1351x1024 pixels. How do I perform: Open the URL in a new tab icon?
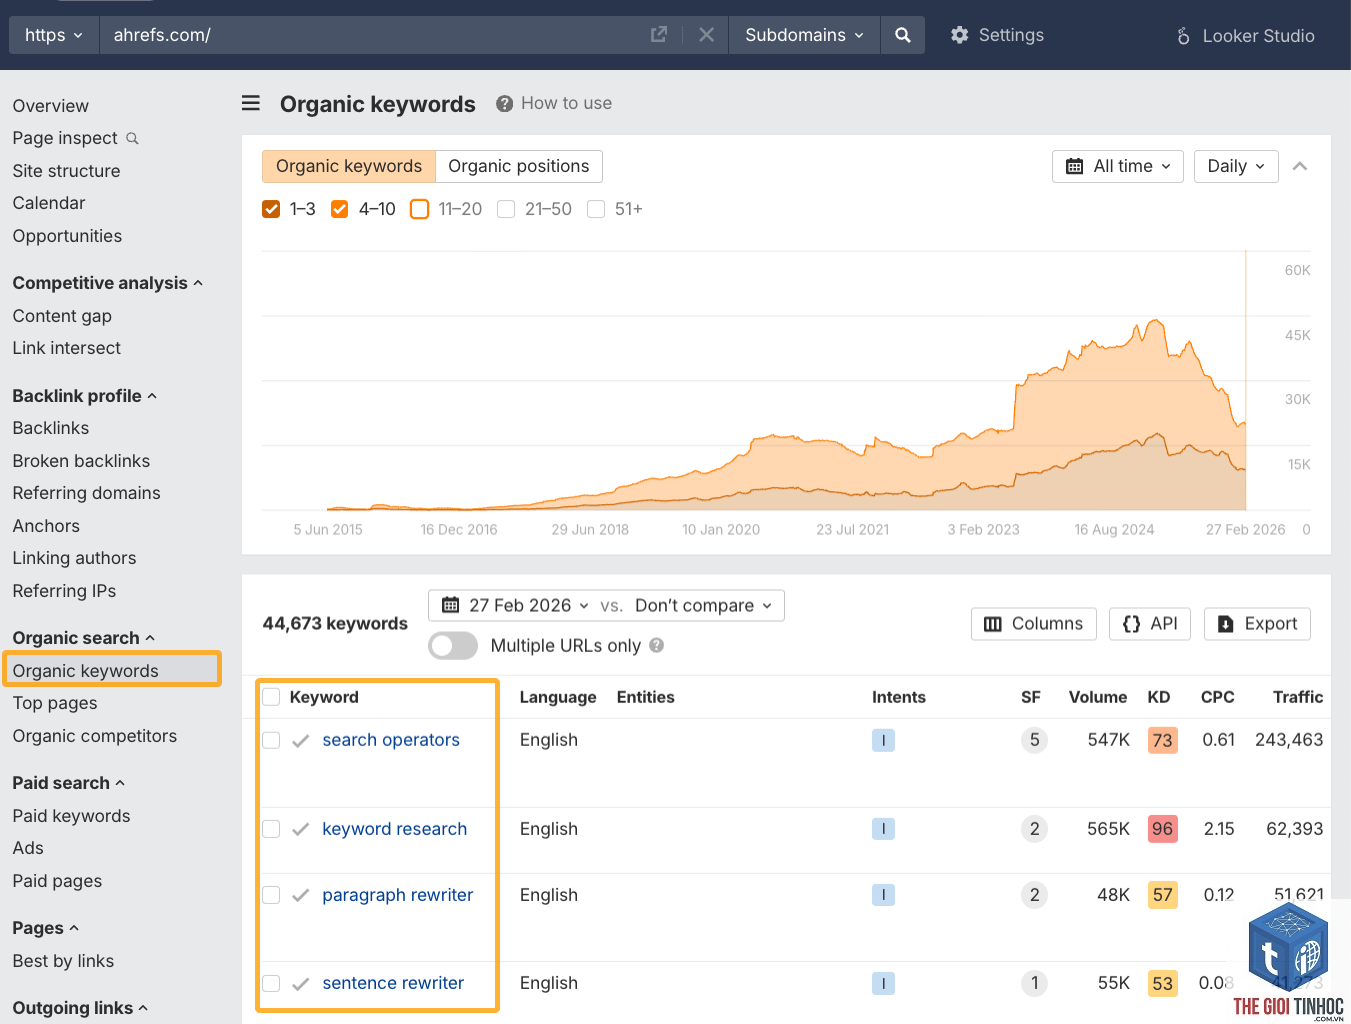pyautogui.click(x=658, y=35)
